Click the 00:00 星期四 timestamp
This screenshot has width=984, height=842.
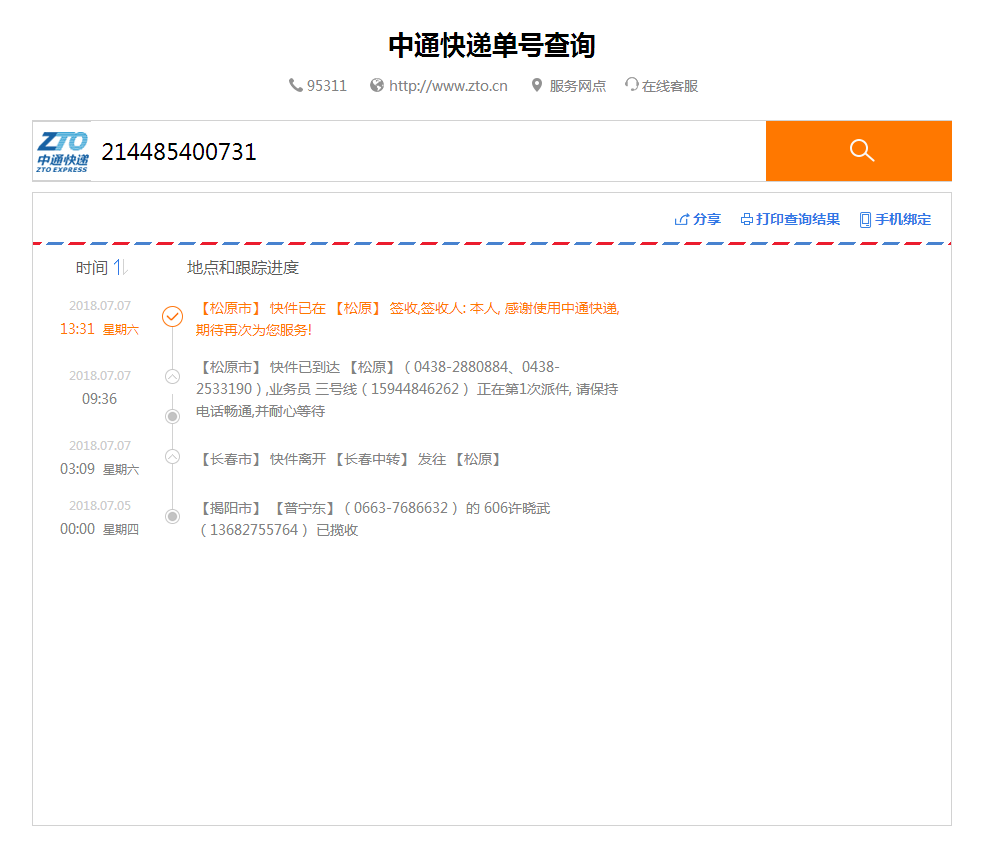click(99, 529)
